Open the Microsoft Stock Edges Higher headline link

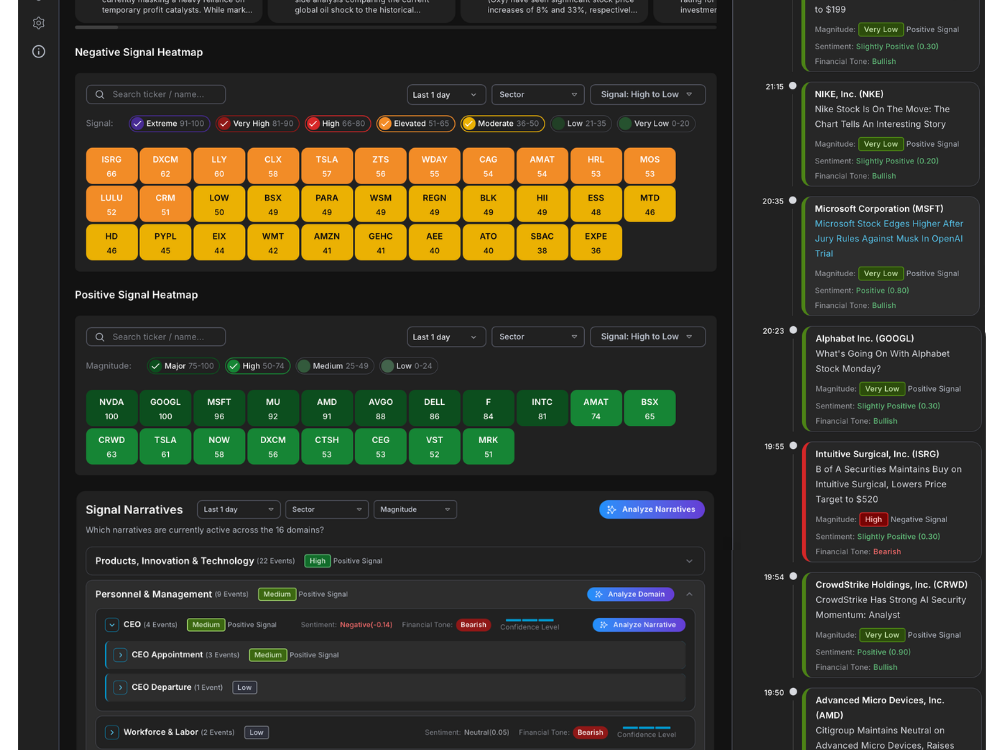click(888, 239)
